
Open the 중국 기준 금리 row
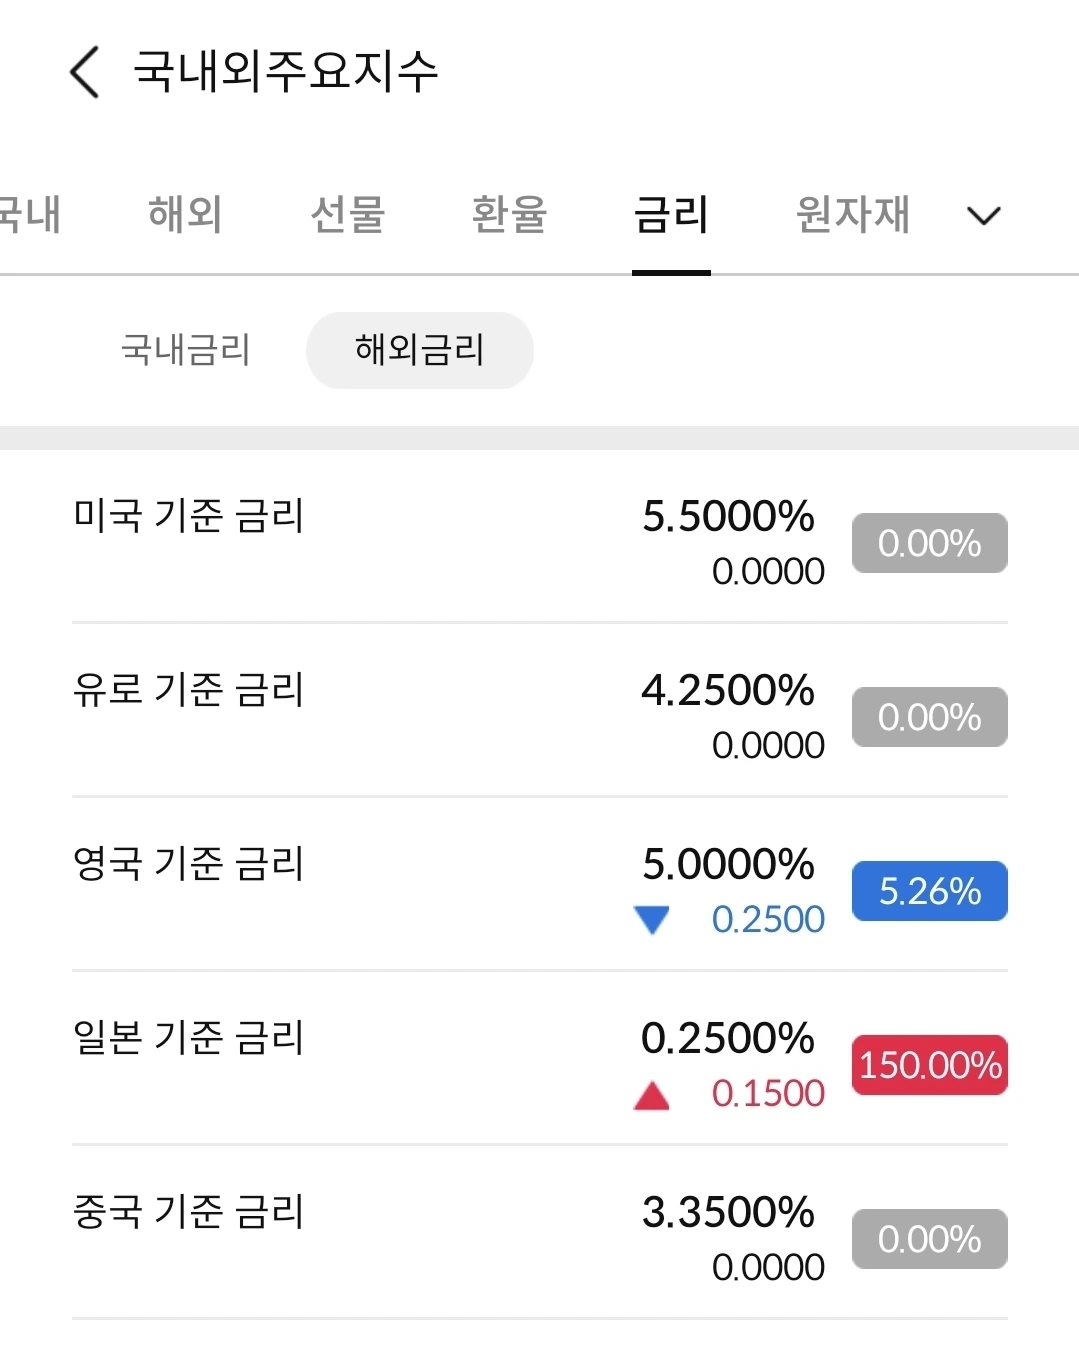188,1212
